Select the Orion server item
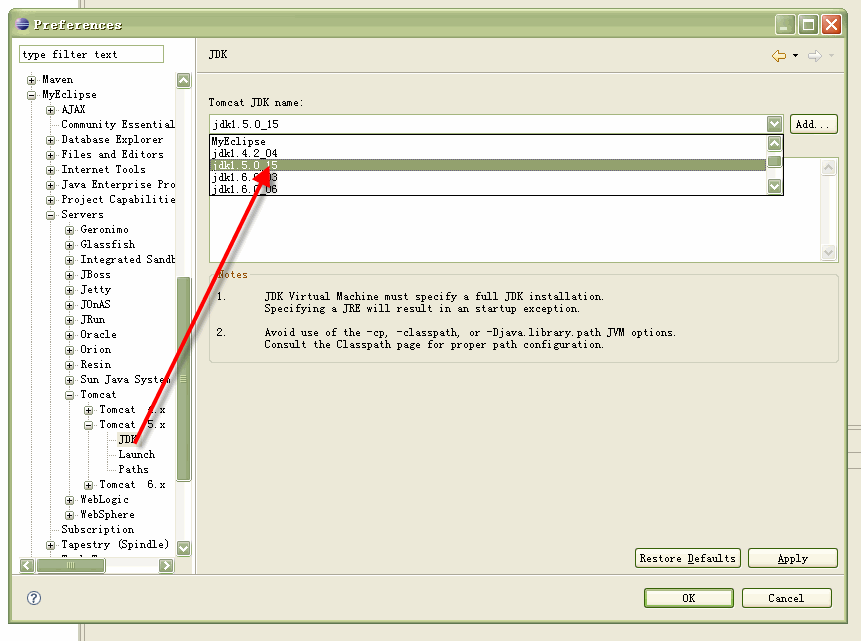The width and height of the screenshot is (861, 641). click(96, 349)
